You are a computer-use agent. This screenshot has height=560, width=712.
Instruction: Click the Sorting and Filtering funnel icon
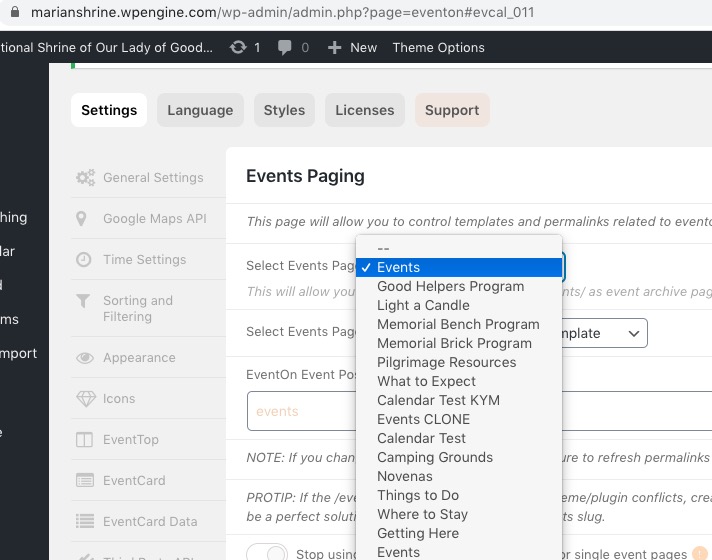pos(82,302)
